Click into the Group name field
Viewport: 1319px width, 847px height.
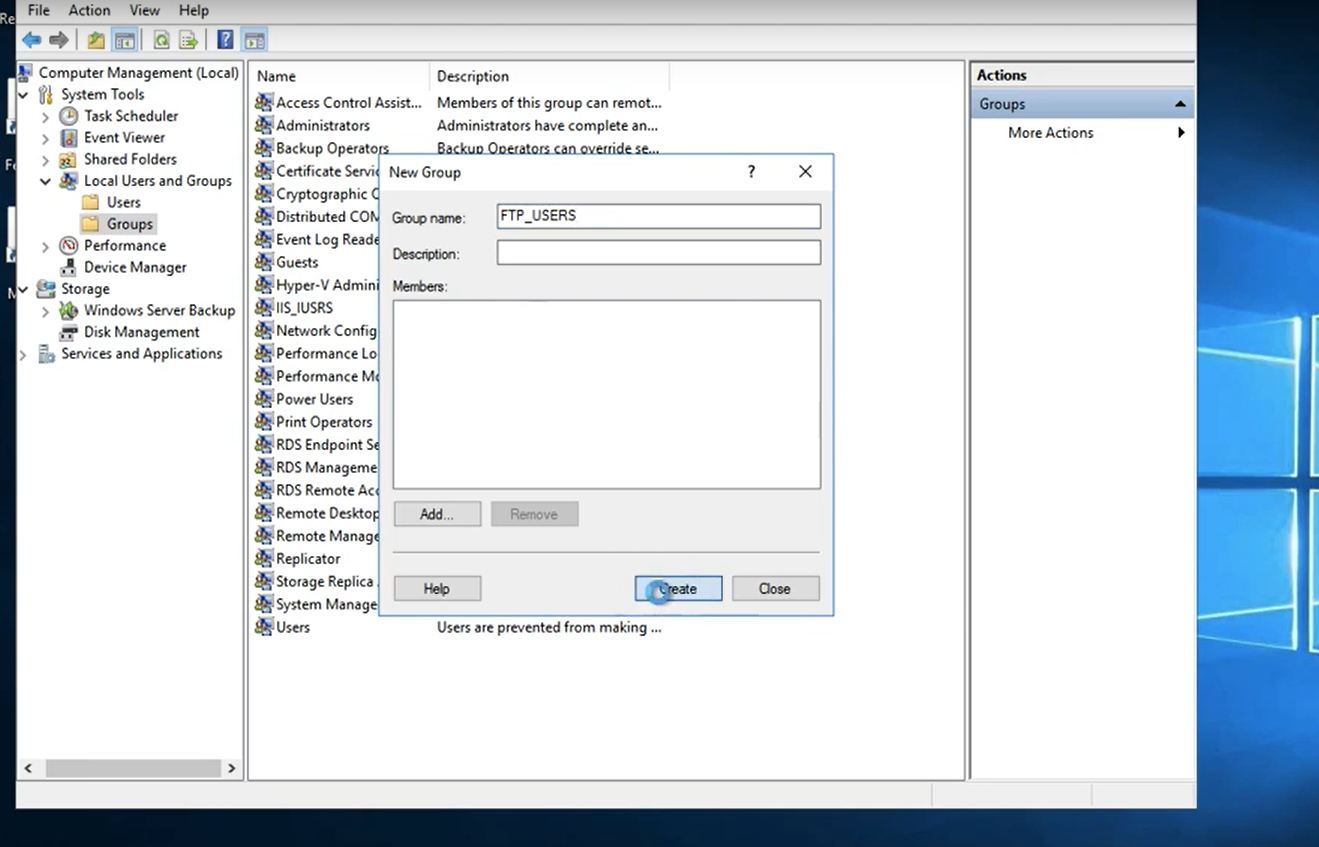(659, 216)
